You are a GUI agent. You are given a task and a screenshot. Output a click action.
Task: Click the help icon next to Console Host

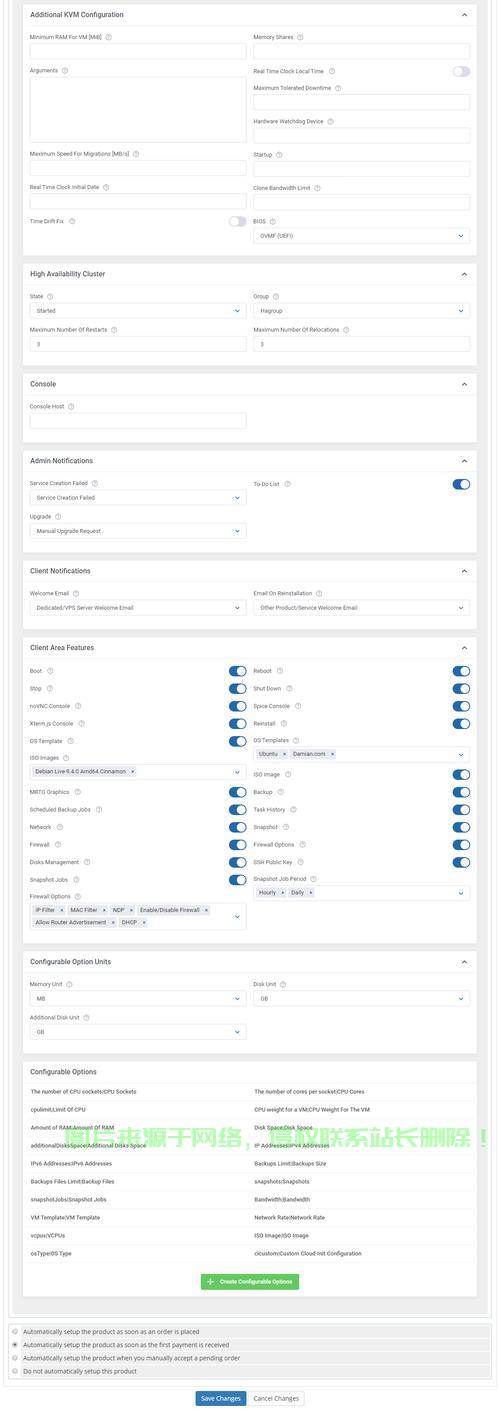(x=71, y=407)
